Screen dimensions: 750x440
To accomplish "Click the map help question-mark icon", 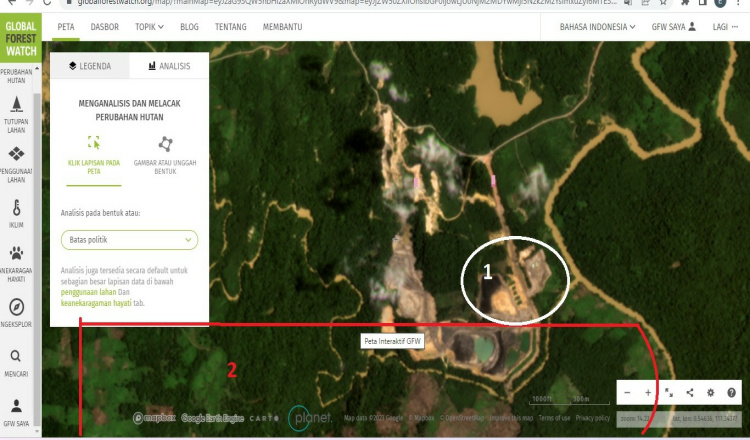I will coord(732,393).
